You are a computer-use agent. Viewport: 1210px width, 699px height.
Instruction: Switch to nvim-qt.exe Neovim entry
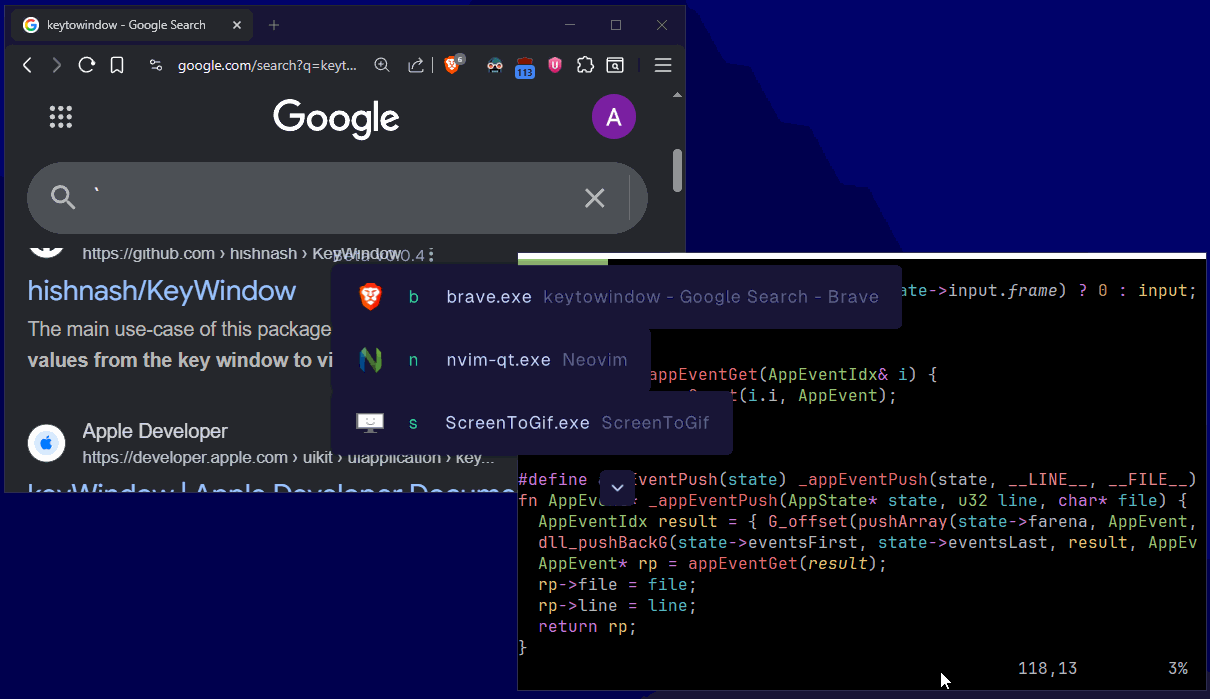click(491, 360)
